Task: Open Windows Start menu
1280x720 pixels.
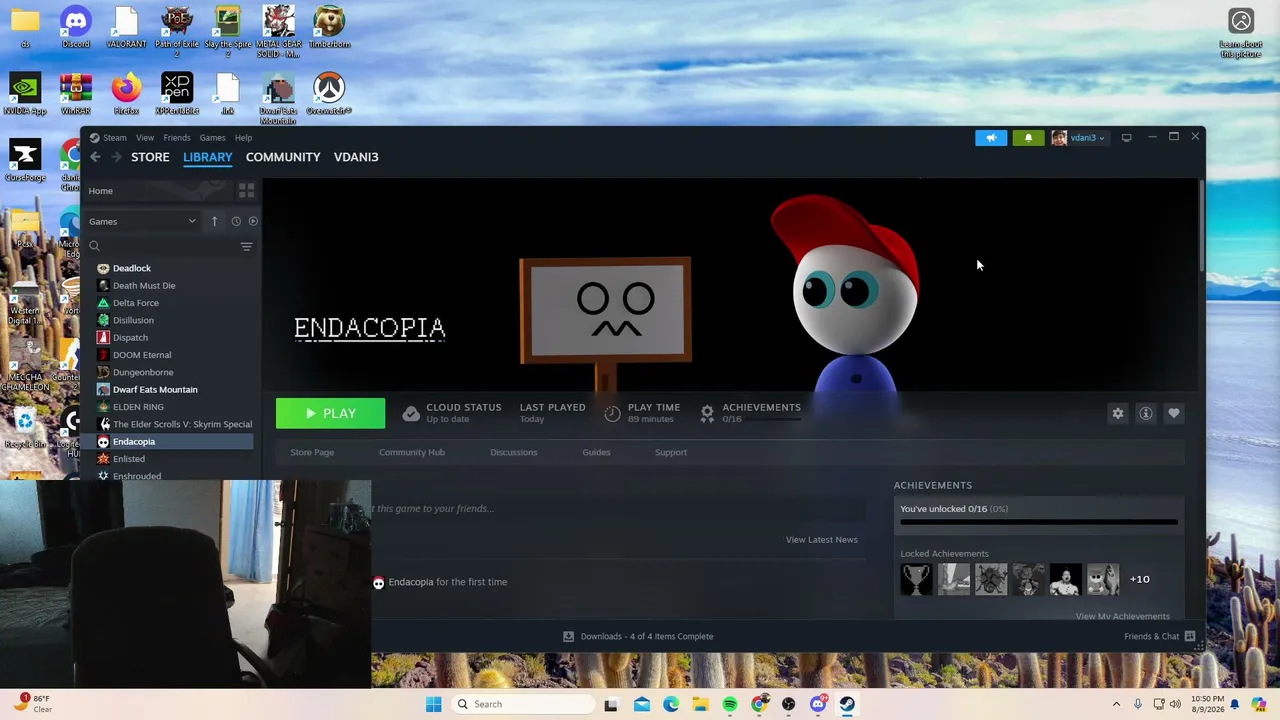Action: (x=433, y=704)
